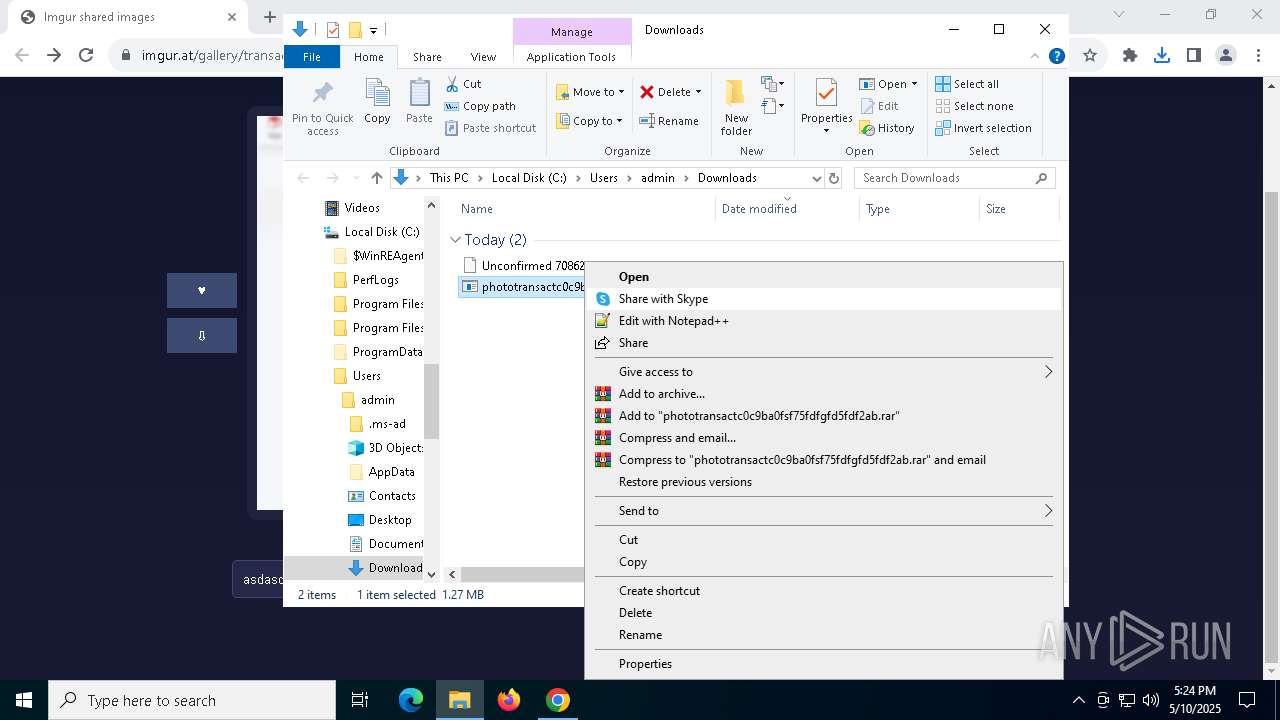Open Chrome extensions puzzle icon
The image size is (1280, 720).
(x=1130, y=56)
